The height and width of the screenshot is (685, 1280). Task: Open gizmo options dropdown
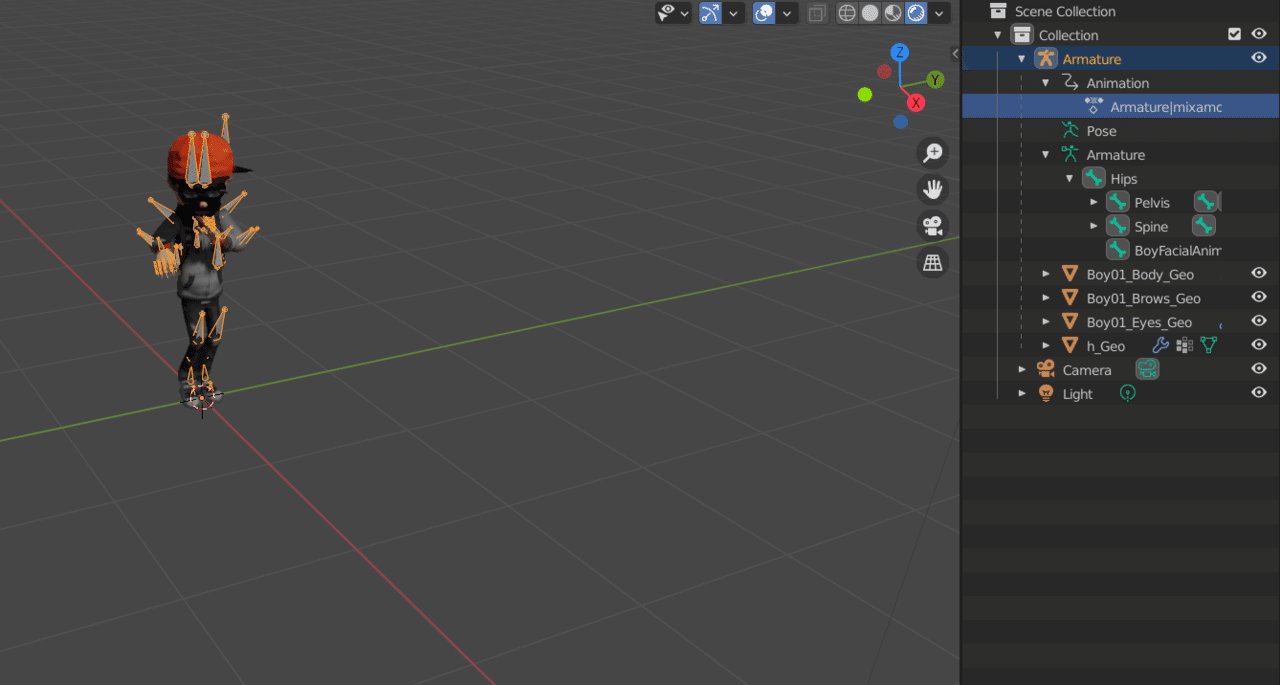click(734, 13)
